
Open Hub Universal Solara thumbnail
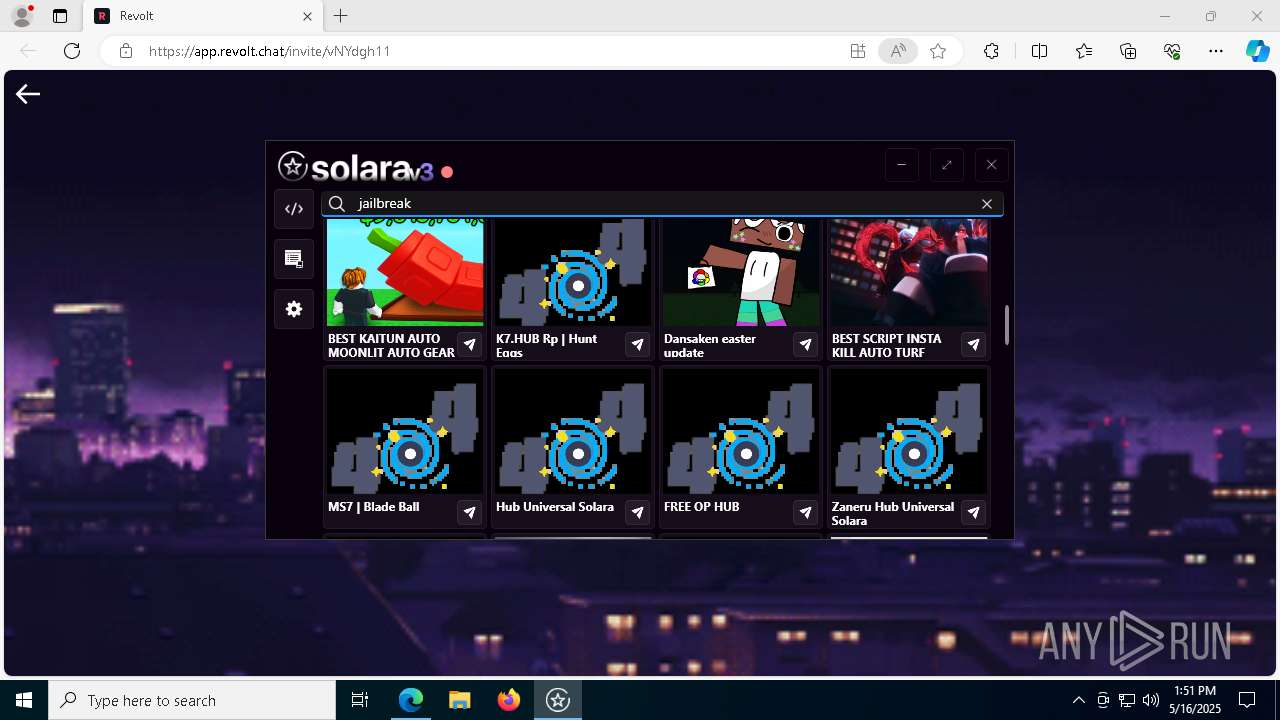pyautogui.click(x=573, y=432)
